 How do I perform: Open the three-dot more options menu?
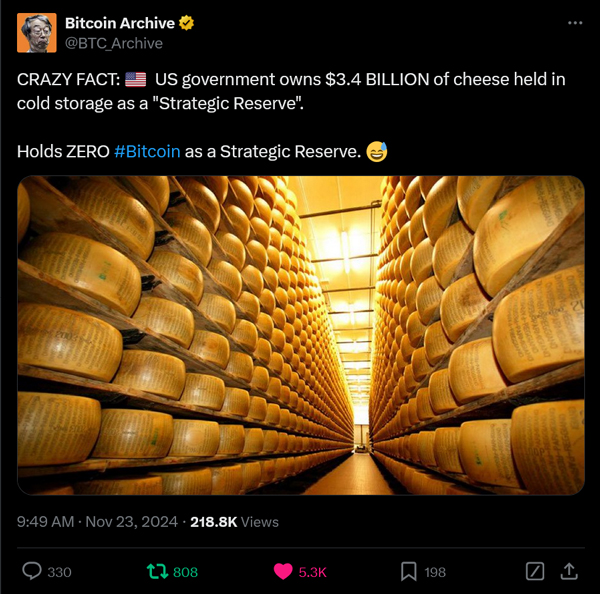point(575,23)
